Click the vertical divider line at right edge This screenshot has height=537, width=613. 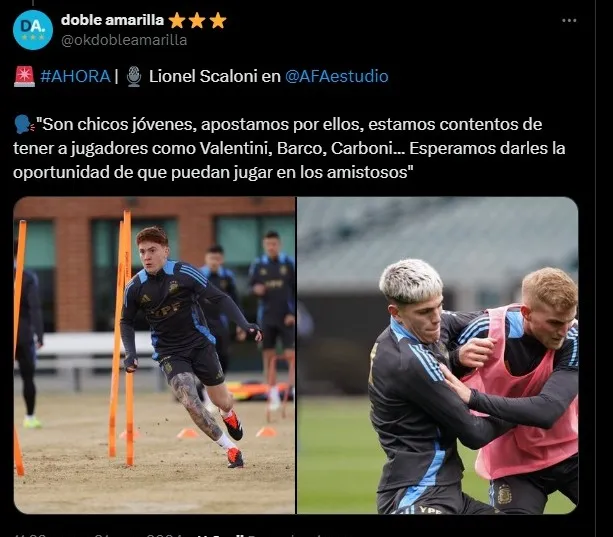tap(595, 268)
